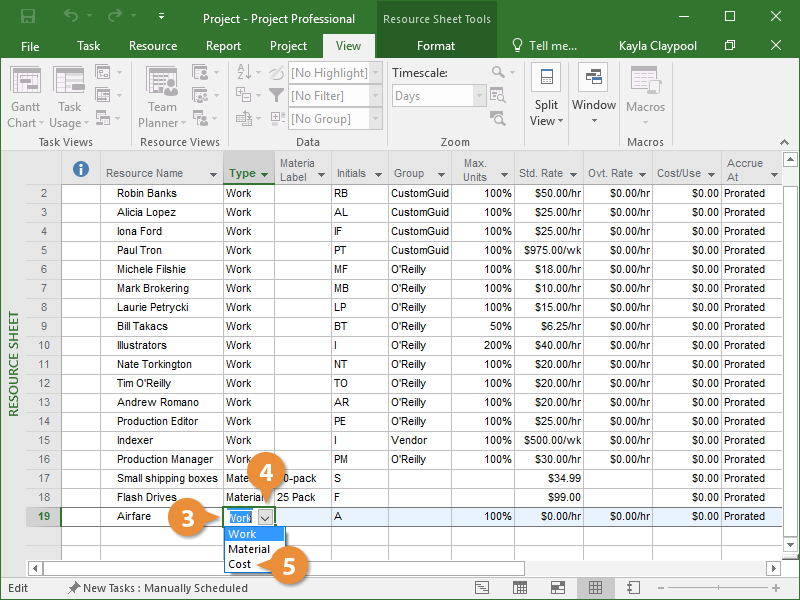Click the Tell me search box
Viewport: 800px width, 600px height.
tap(545, 46)
